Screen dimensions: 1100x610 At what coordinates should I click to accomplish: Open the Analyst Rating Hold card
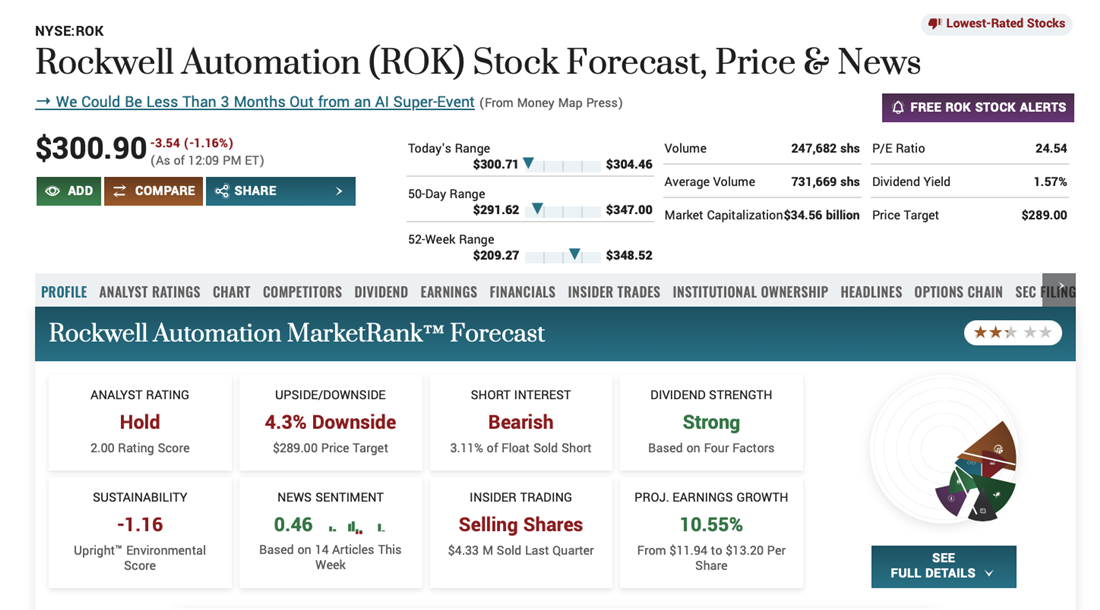(x=140, y=422)
